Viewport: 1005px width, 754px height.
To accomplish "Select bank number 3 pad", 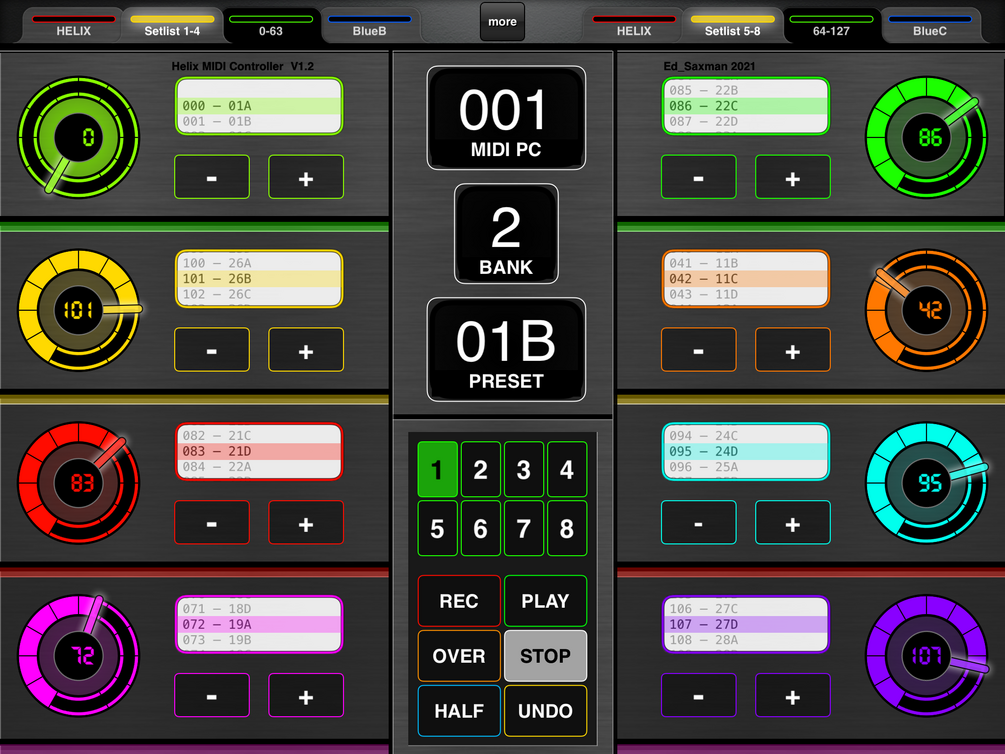I will coord(524,469).
